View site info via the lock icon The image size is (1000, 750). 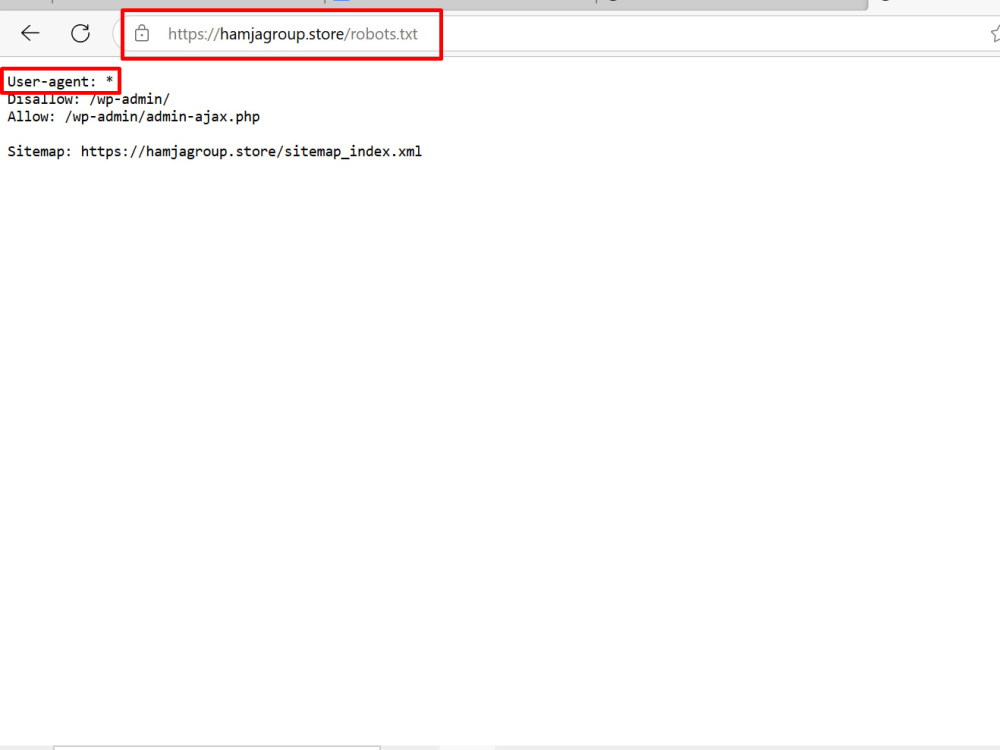pyautogui.click(x=142, y=33)
